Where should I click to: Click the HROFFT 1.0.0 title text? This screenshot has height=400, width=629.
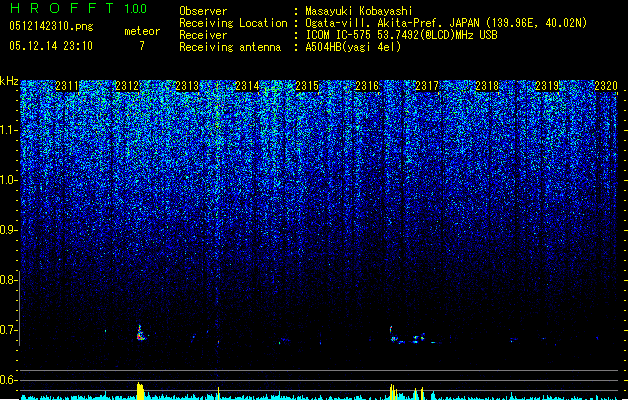[79, 8]
